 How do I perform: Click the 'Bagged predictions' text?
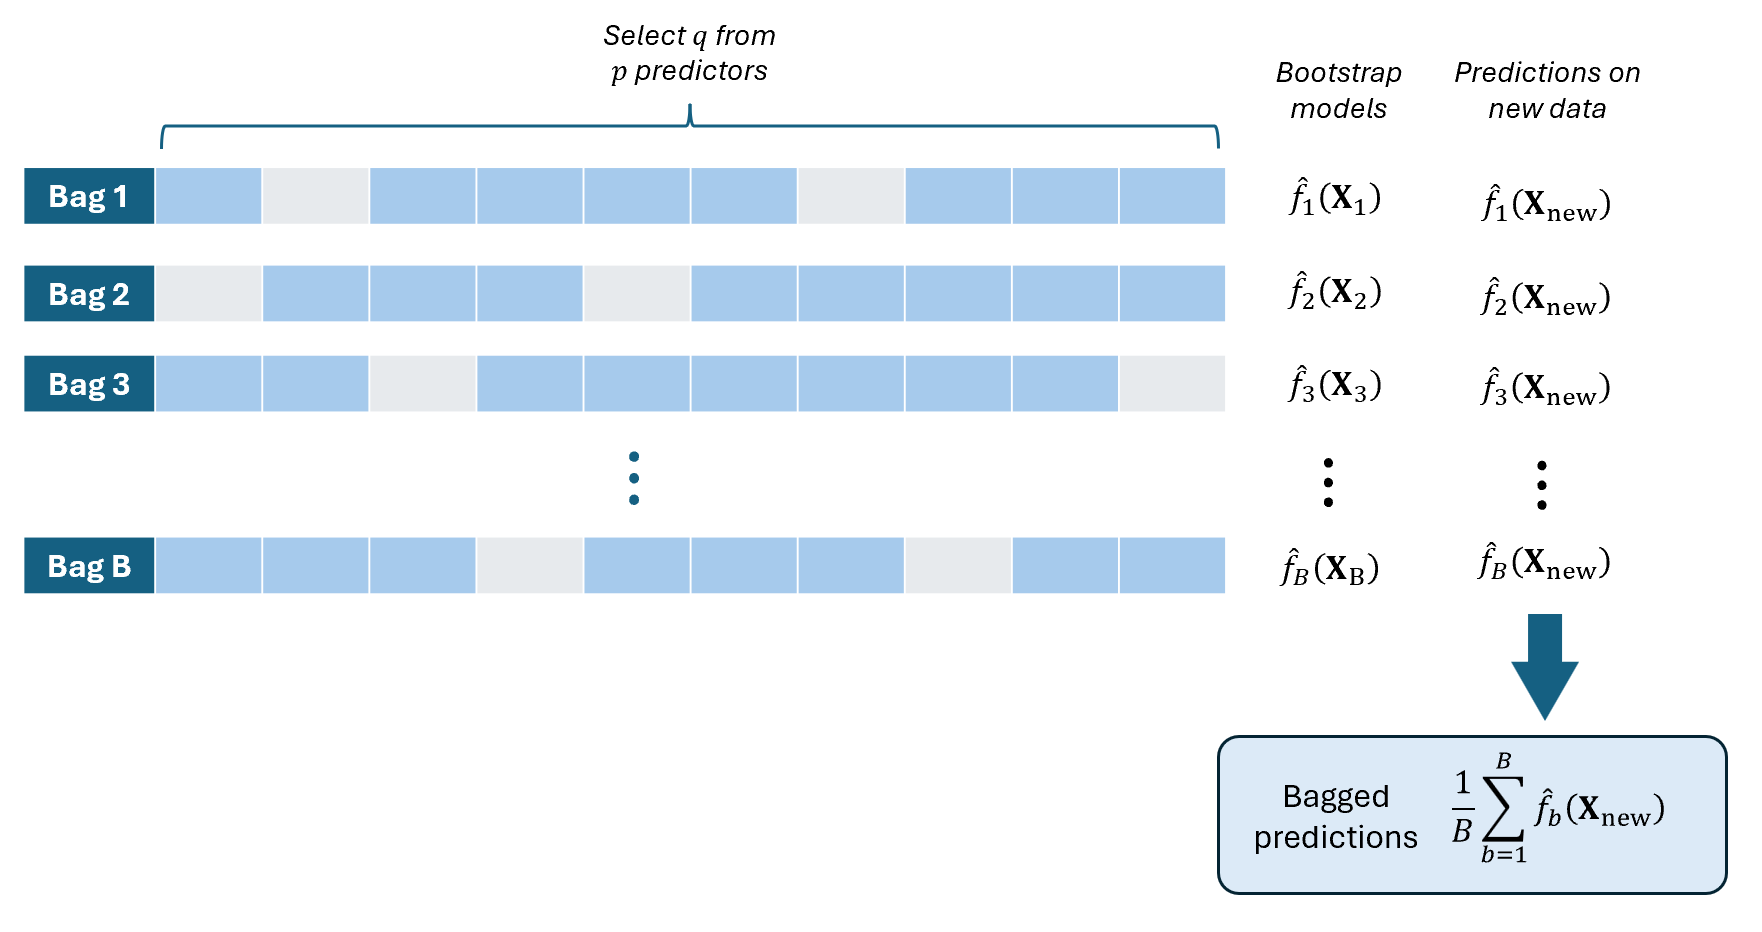pyautogui.click(x=1335, y=816)
